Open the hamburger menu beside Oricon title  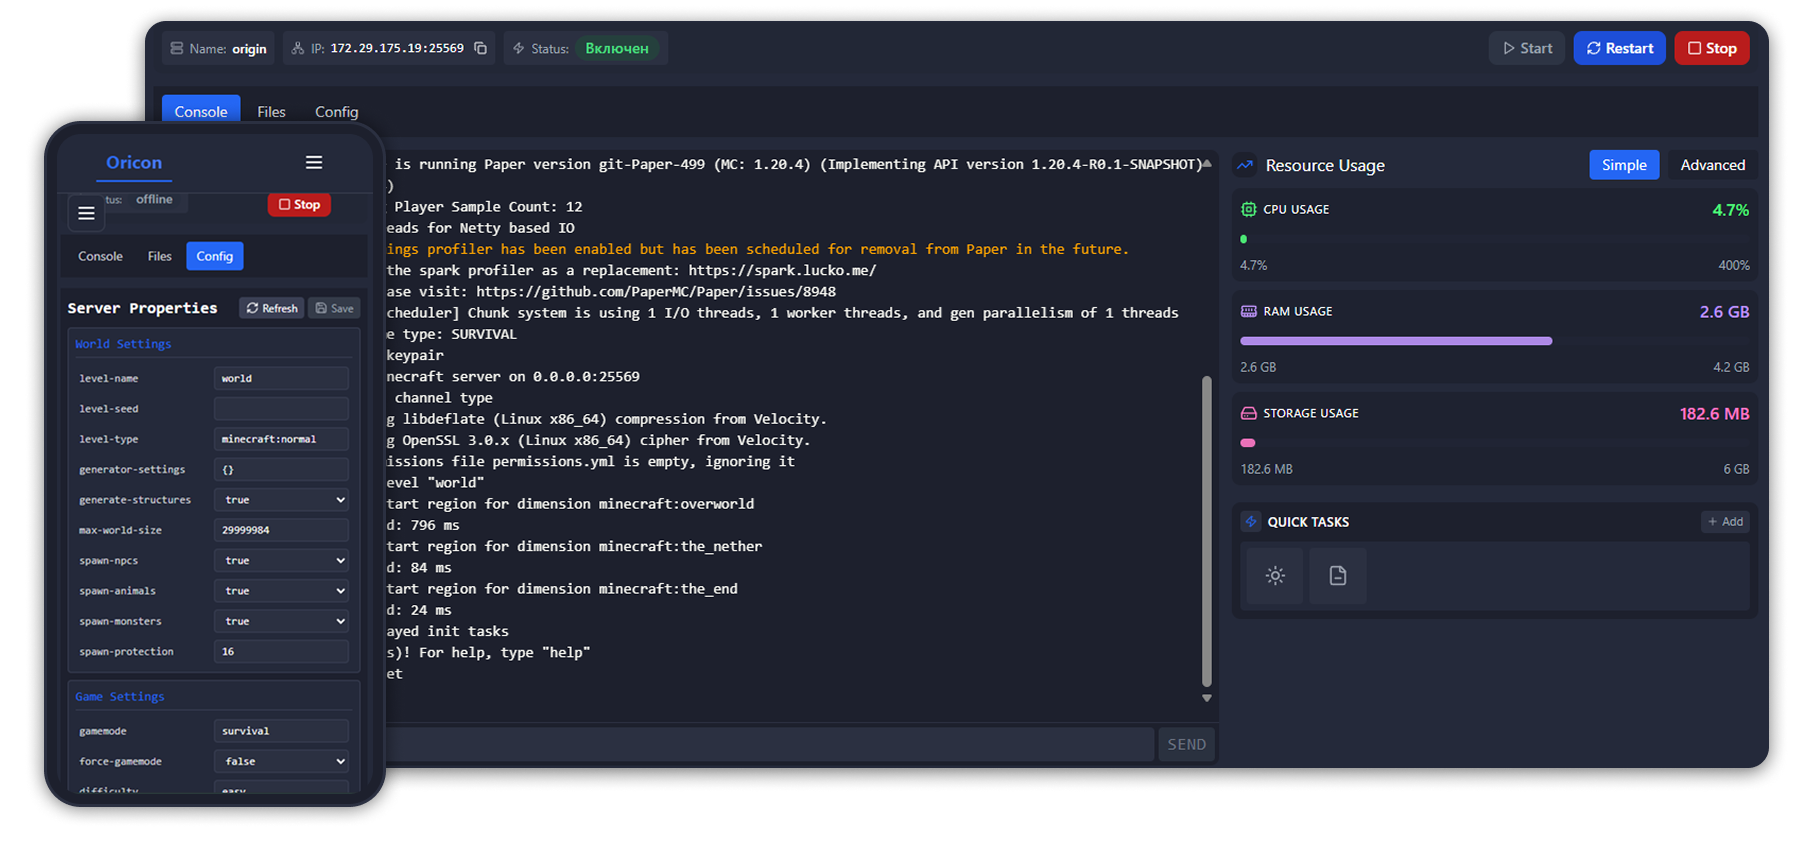[314, 162]
